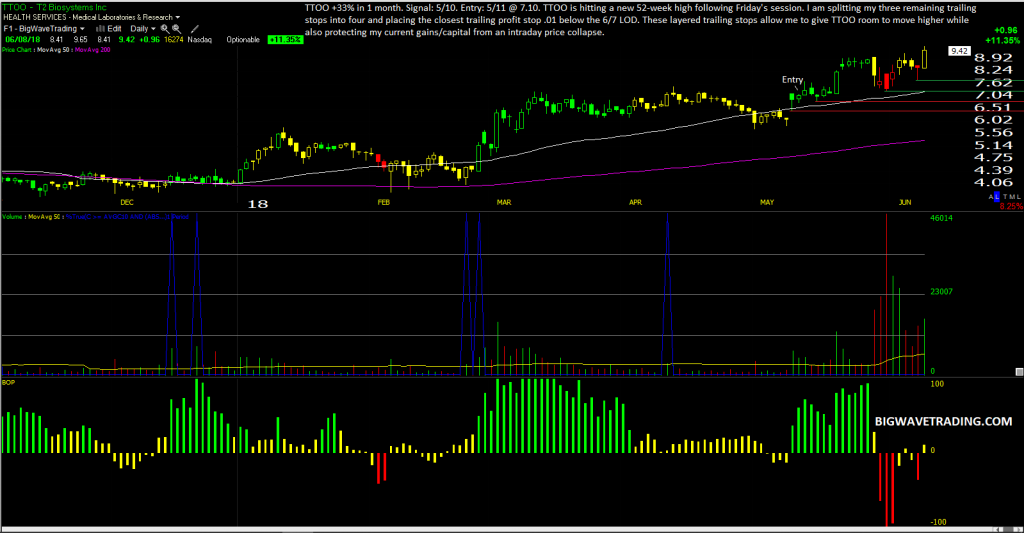Click the BOP -100 axis label
This screenshot has height=533, width=1024.
click(x=938, y=522)
